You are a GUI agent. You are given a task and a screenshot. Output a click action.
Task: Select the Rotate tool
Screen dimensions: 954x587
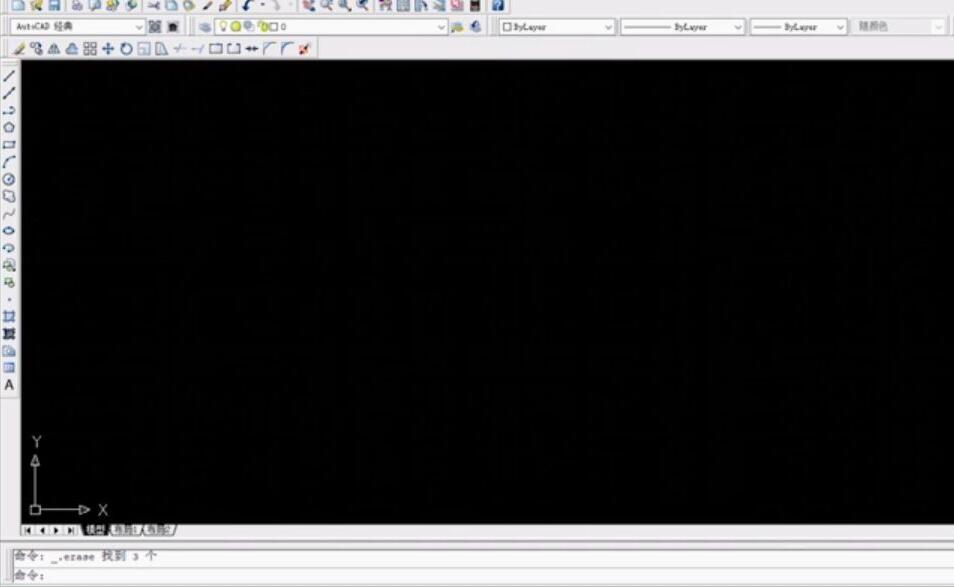coord(126,49)
